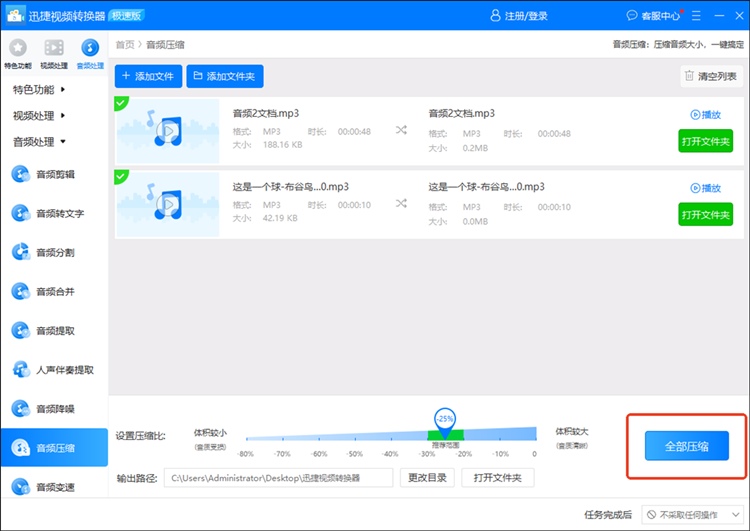Go to 首页 breadcrumb
This screenshot has width=750, height=531.
125,45
